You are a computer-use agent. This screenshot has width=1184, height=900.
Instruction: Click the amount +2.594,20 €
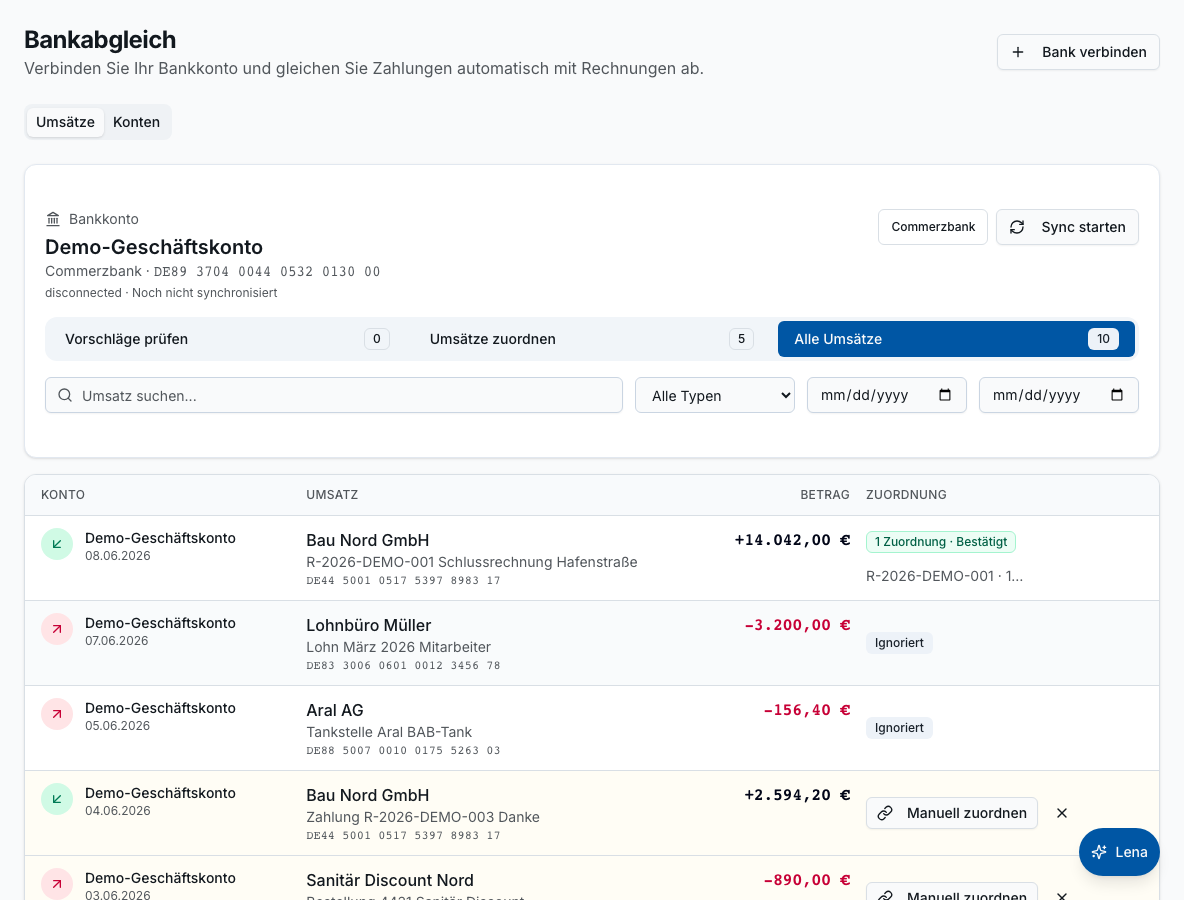point(797,795)
